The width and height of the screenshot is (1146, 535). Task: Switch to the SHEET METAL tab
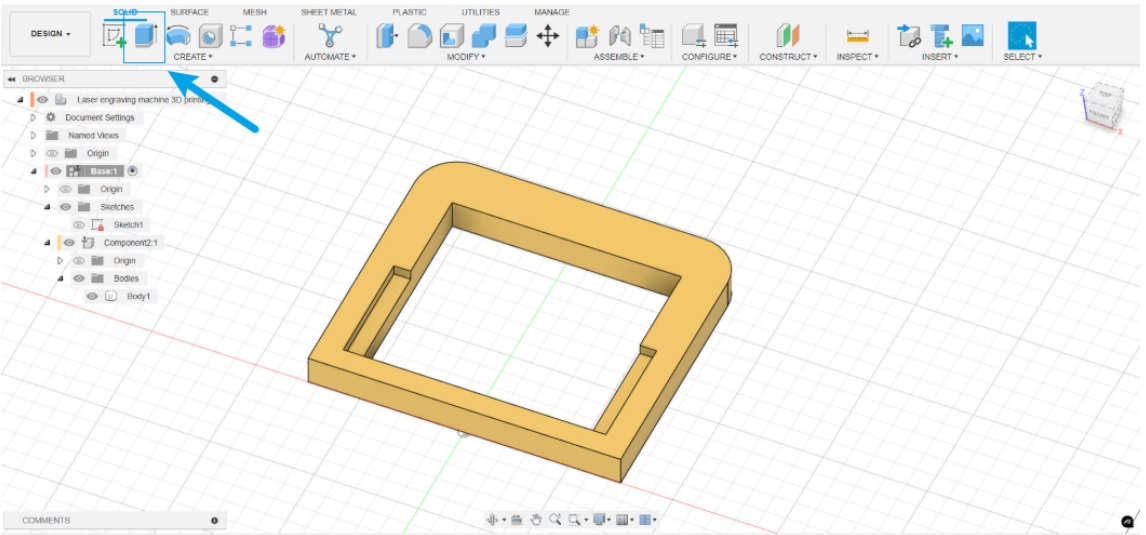[329, 12]
